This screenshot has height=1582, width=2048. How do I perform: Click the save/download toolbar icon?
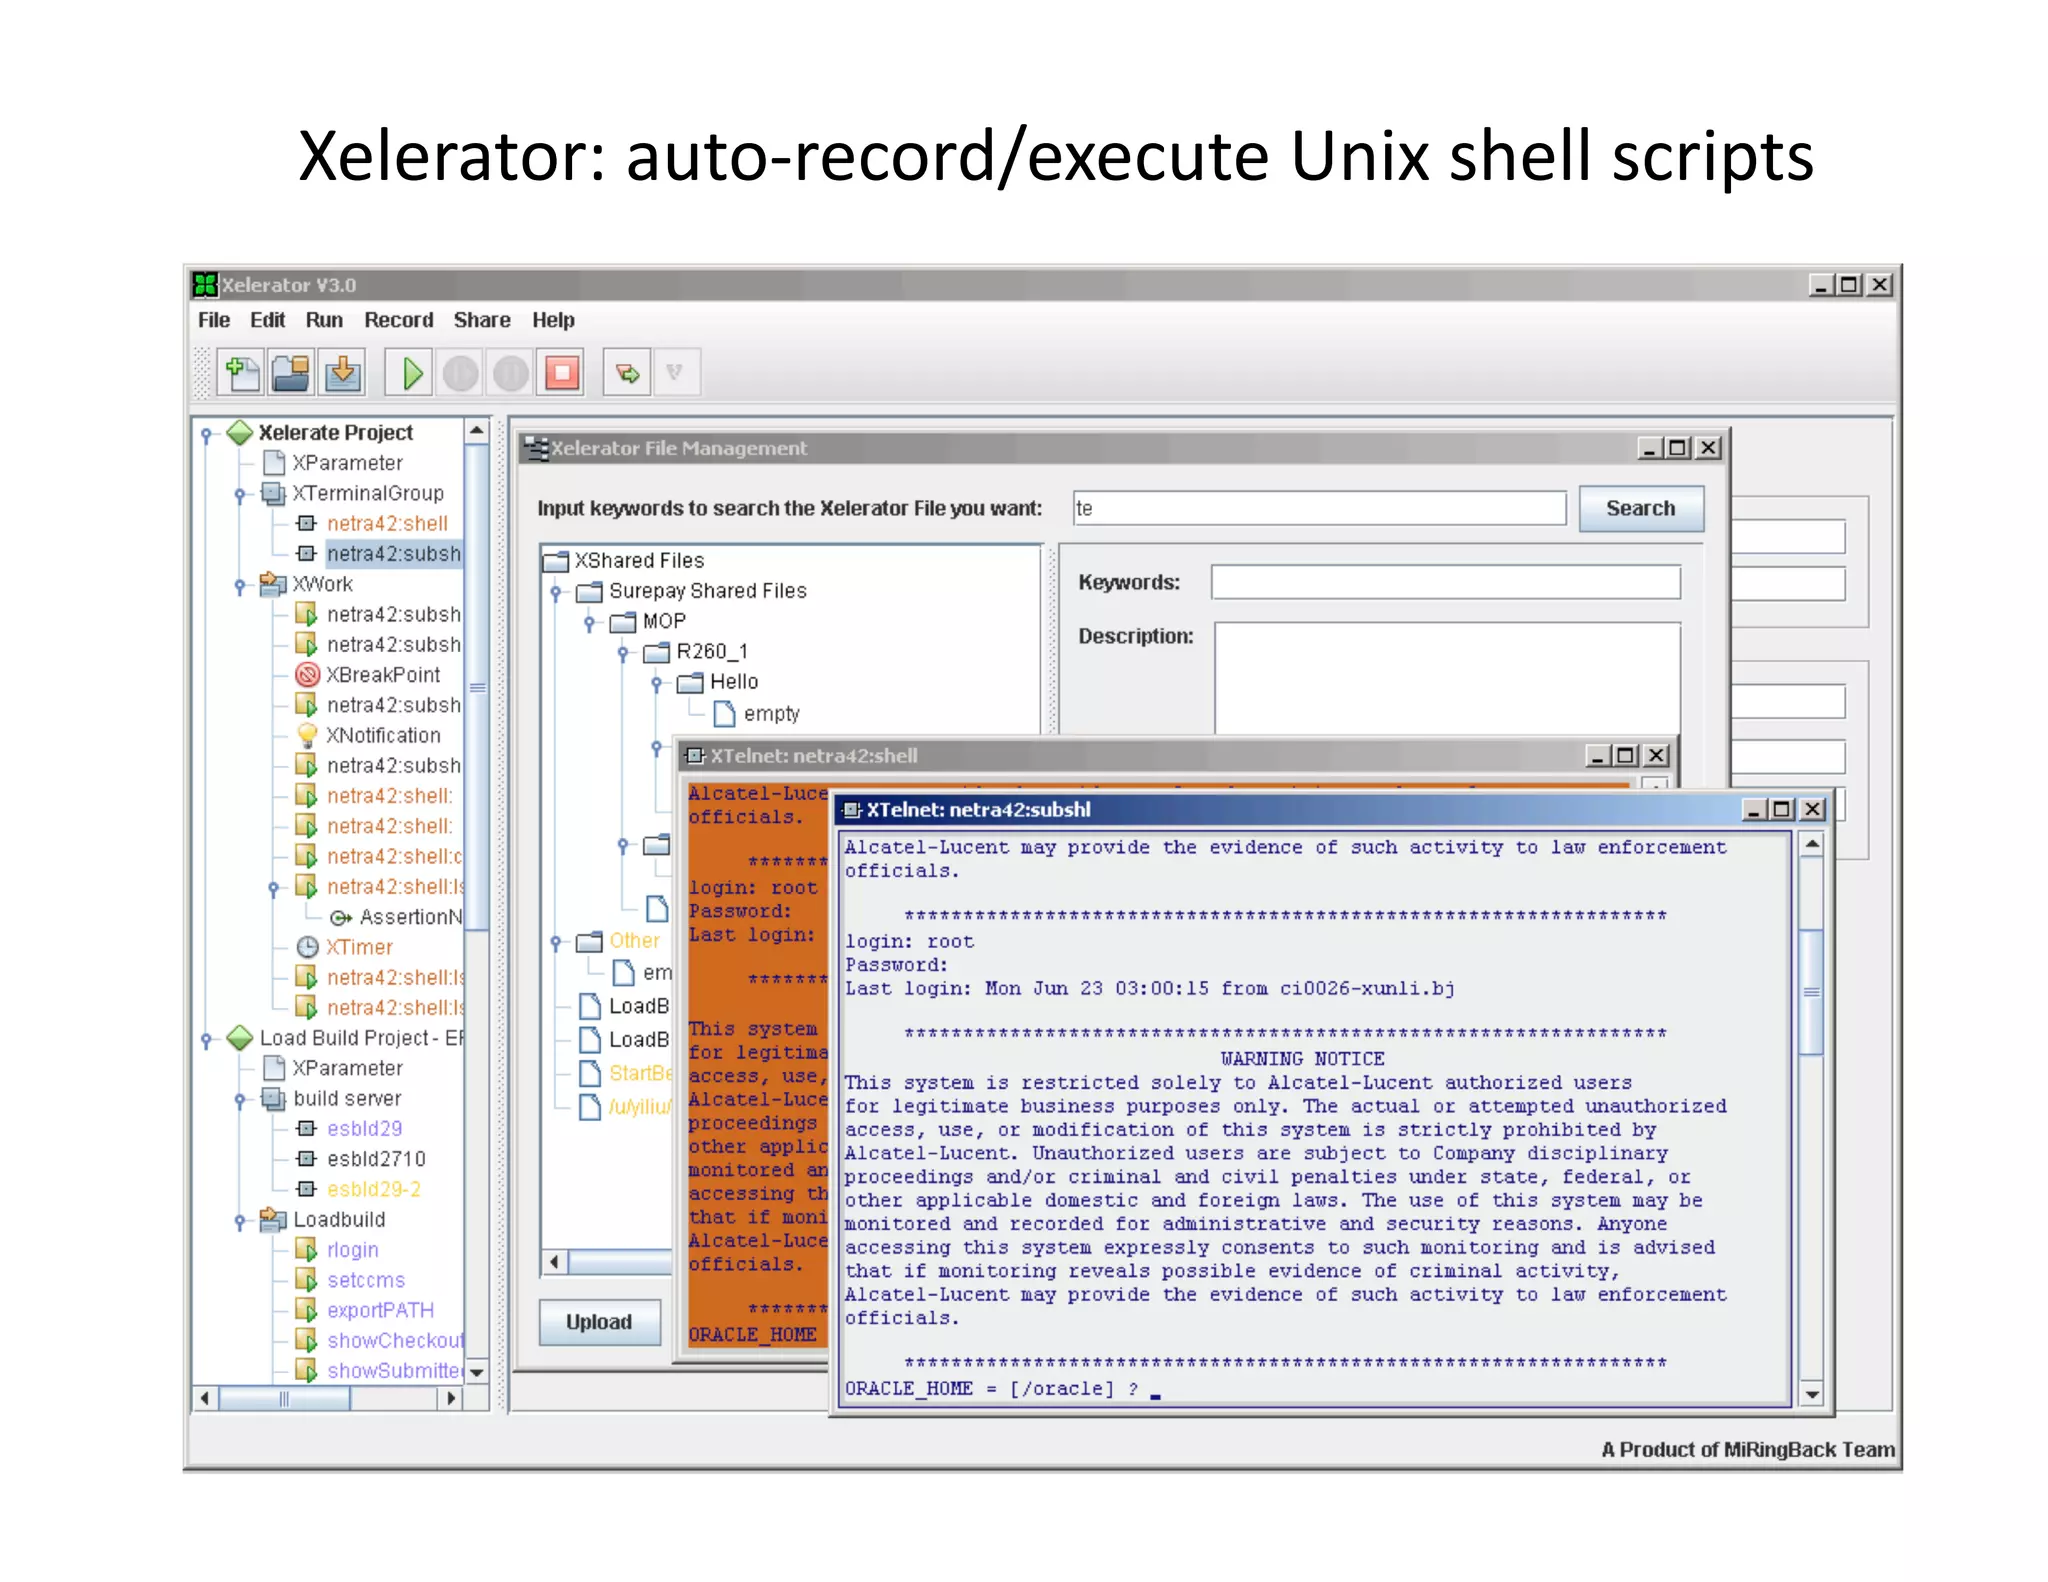pos(342,373)
